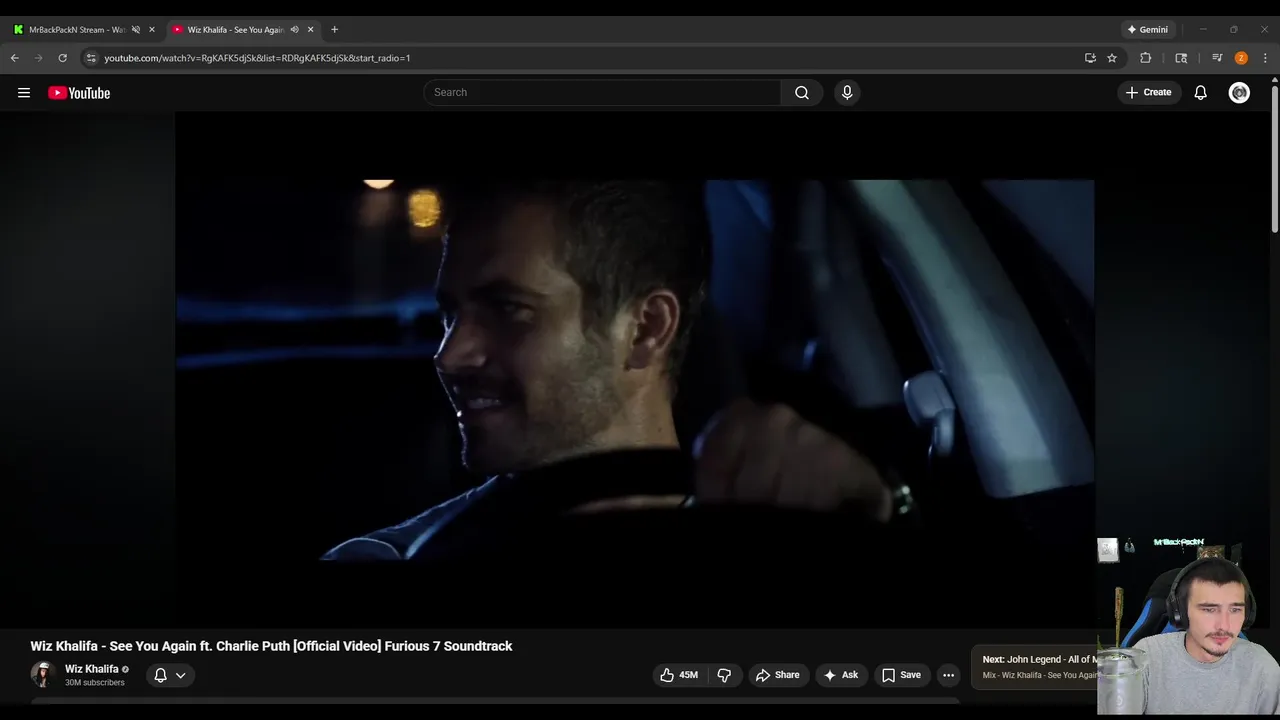Open the more actions three-dot menu
Image resolution: width=1280 pixels, height=720 pixels.
pos(948,675)
